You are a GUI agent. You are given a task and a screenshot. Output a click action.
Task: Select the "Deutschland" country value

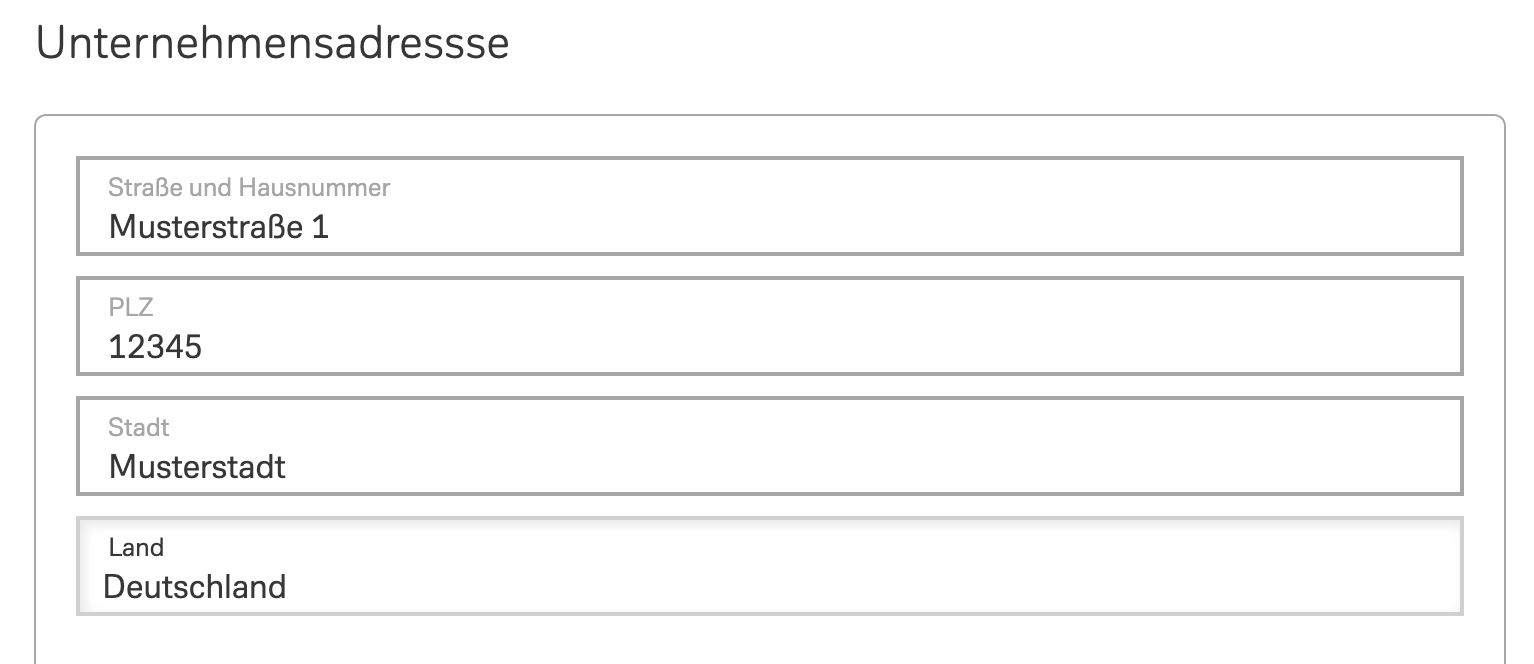[x=195, y=586]
